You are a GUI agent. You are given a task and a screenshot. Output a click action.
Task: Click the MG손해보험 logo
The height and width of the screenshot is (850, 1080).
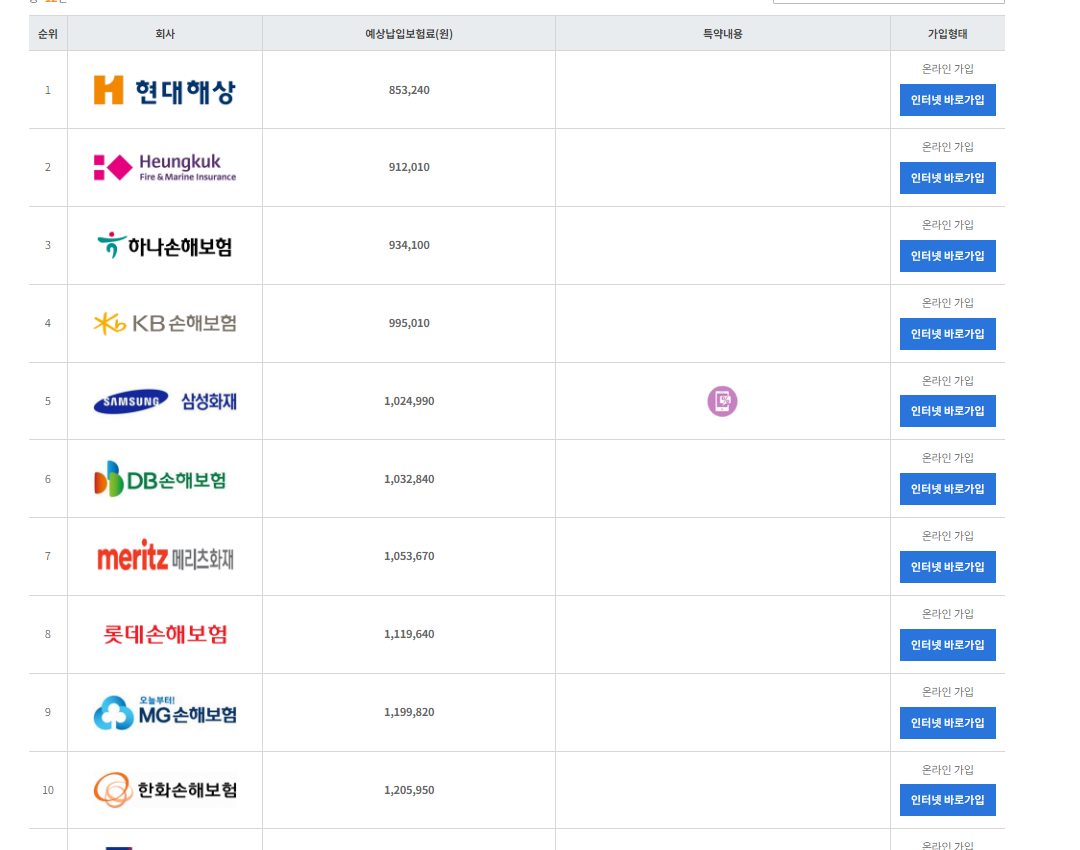tap(165, 712)
